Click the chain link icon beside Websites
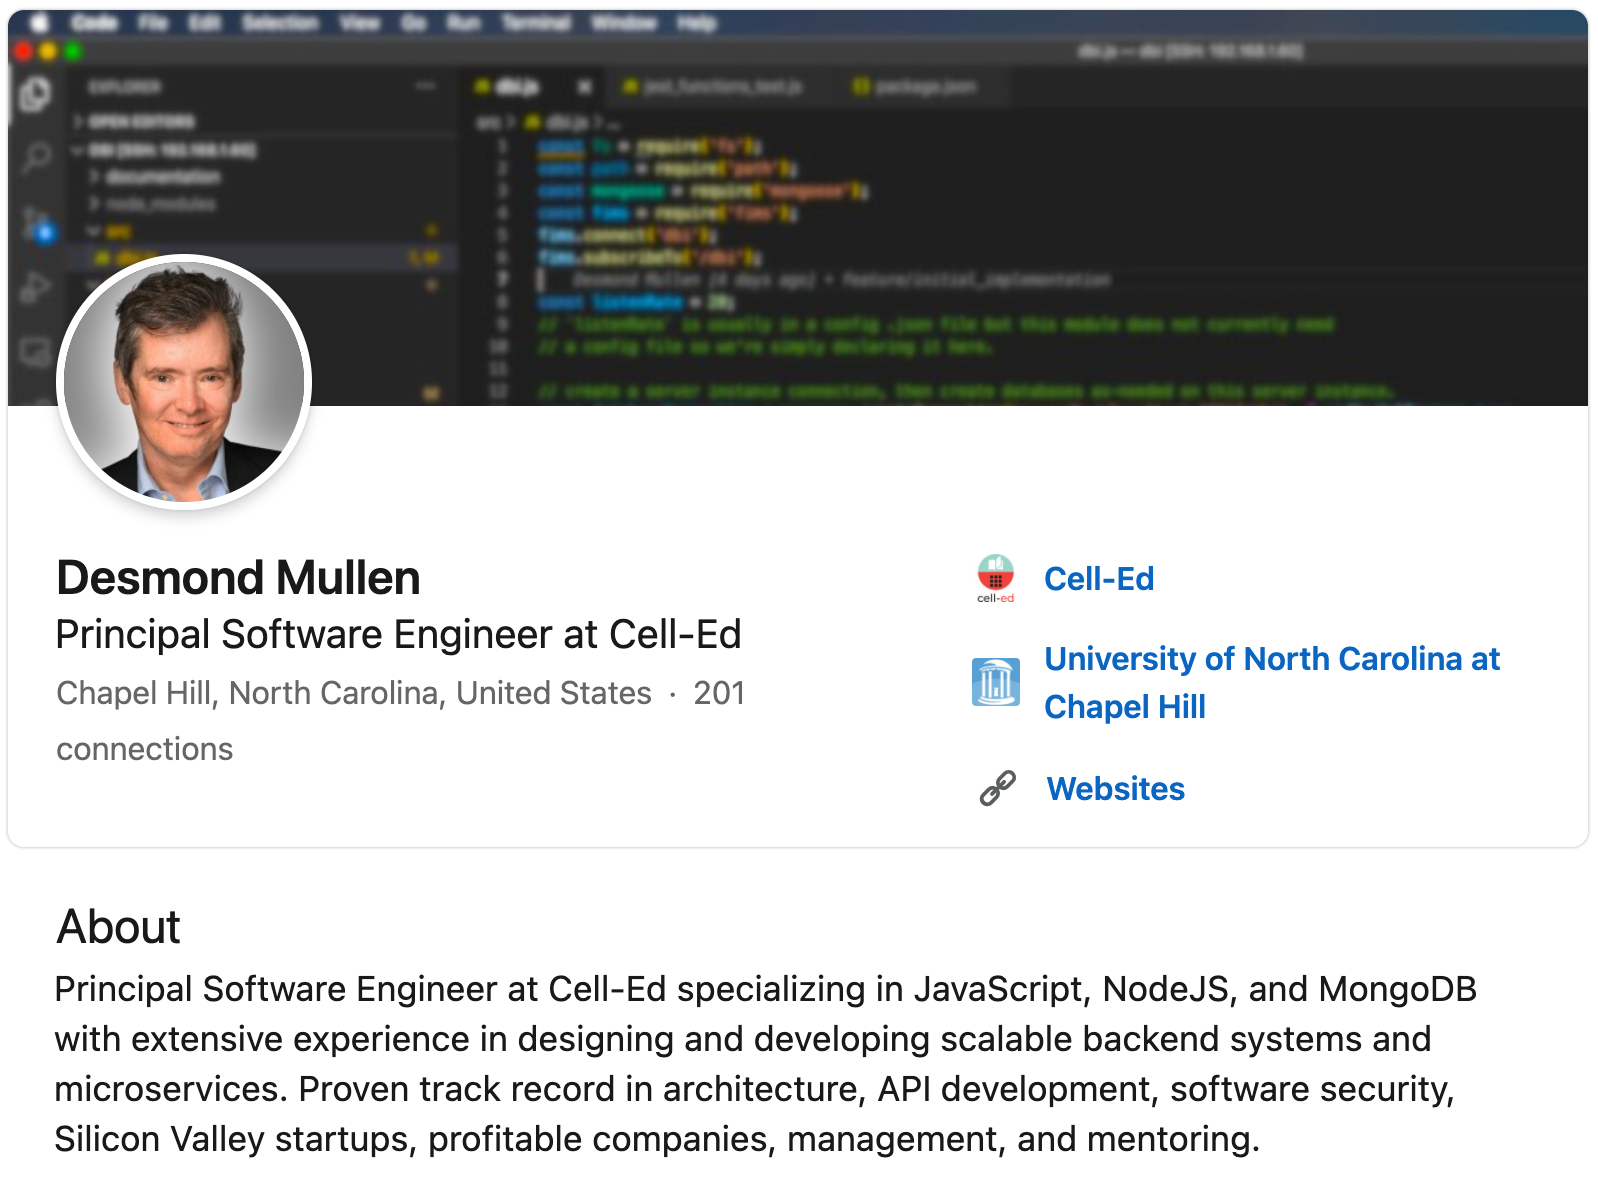 click(x=998, y=788)
